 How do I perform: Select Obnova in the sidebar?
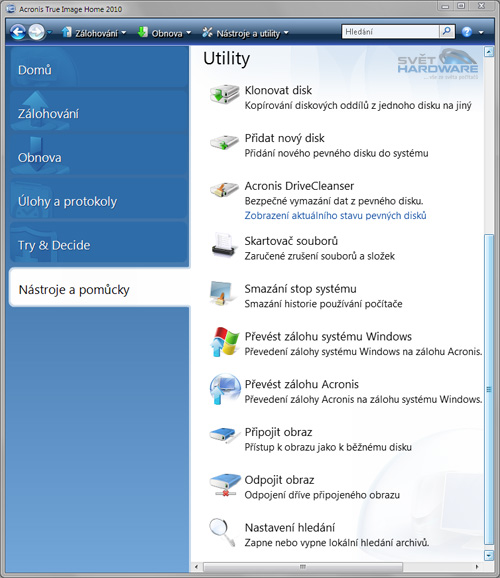tap(98, 155)
